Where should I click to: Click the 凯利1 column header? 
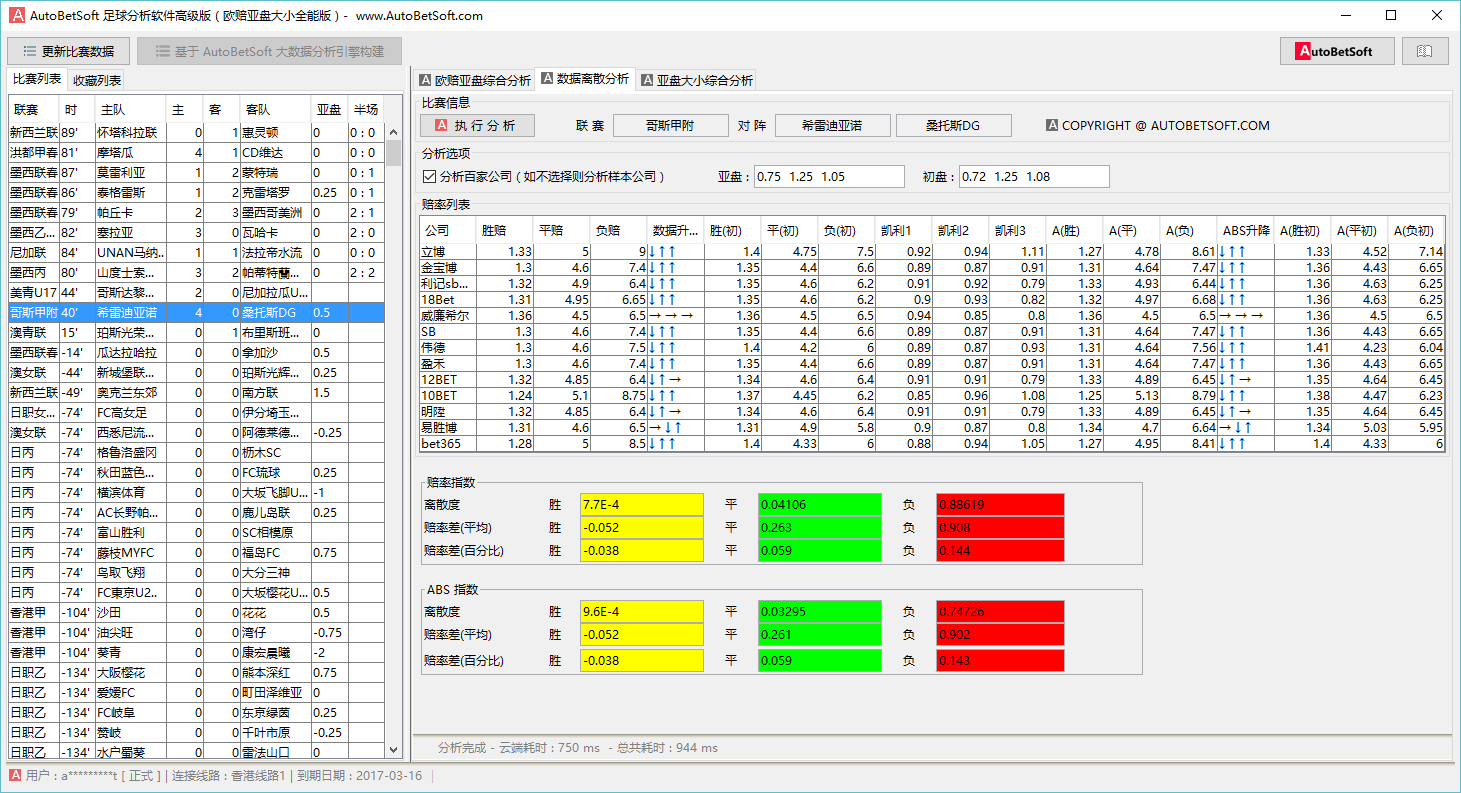(904, 230)
